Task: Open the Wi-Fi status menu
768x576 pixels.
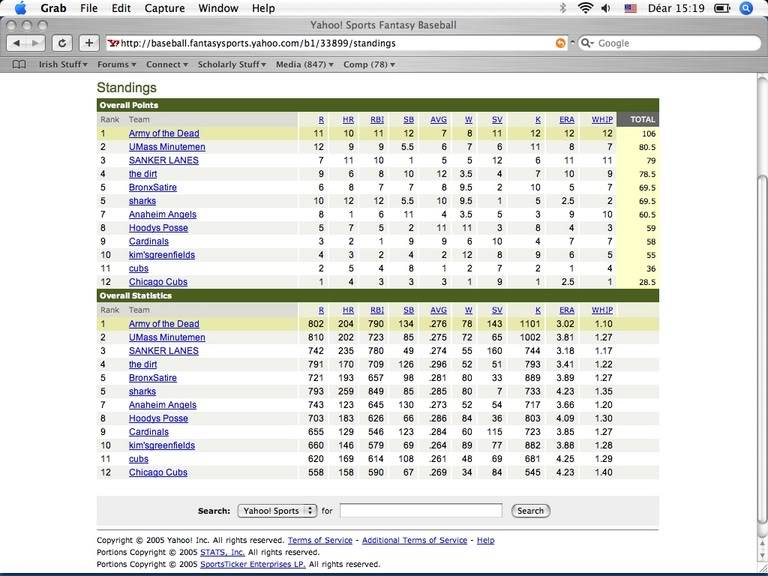Action: pos(585,8)
